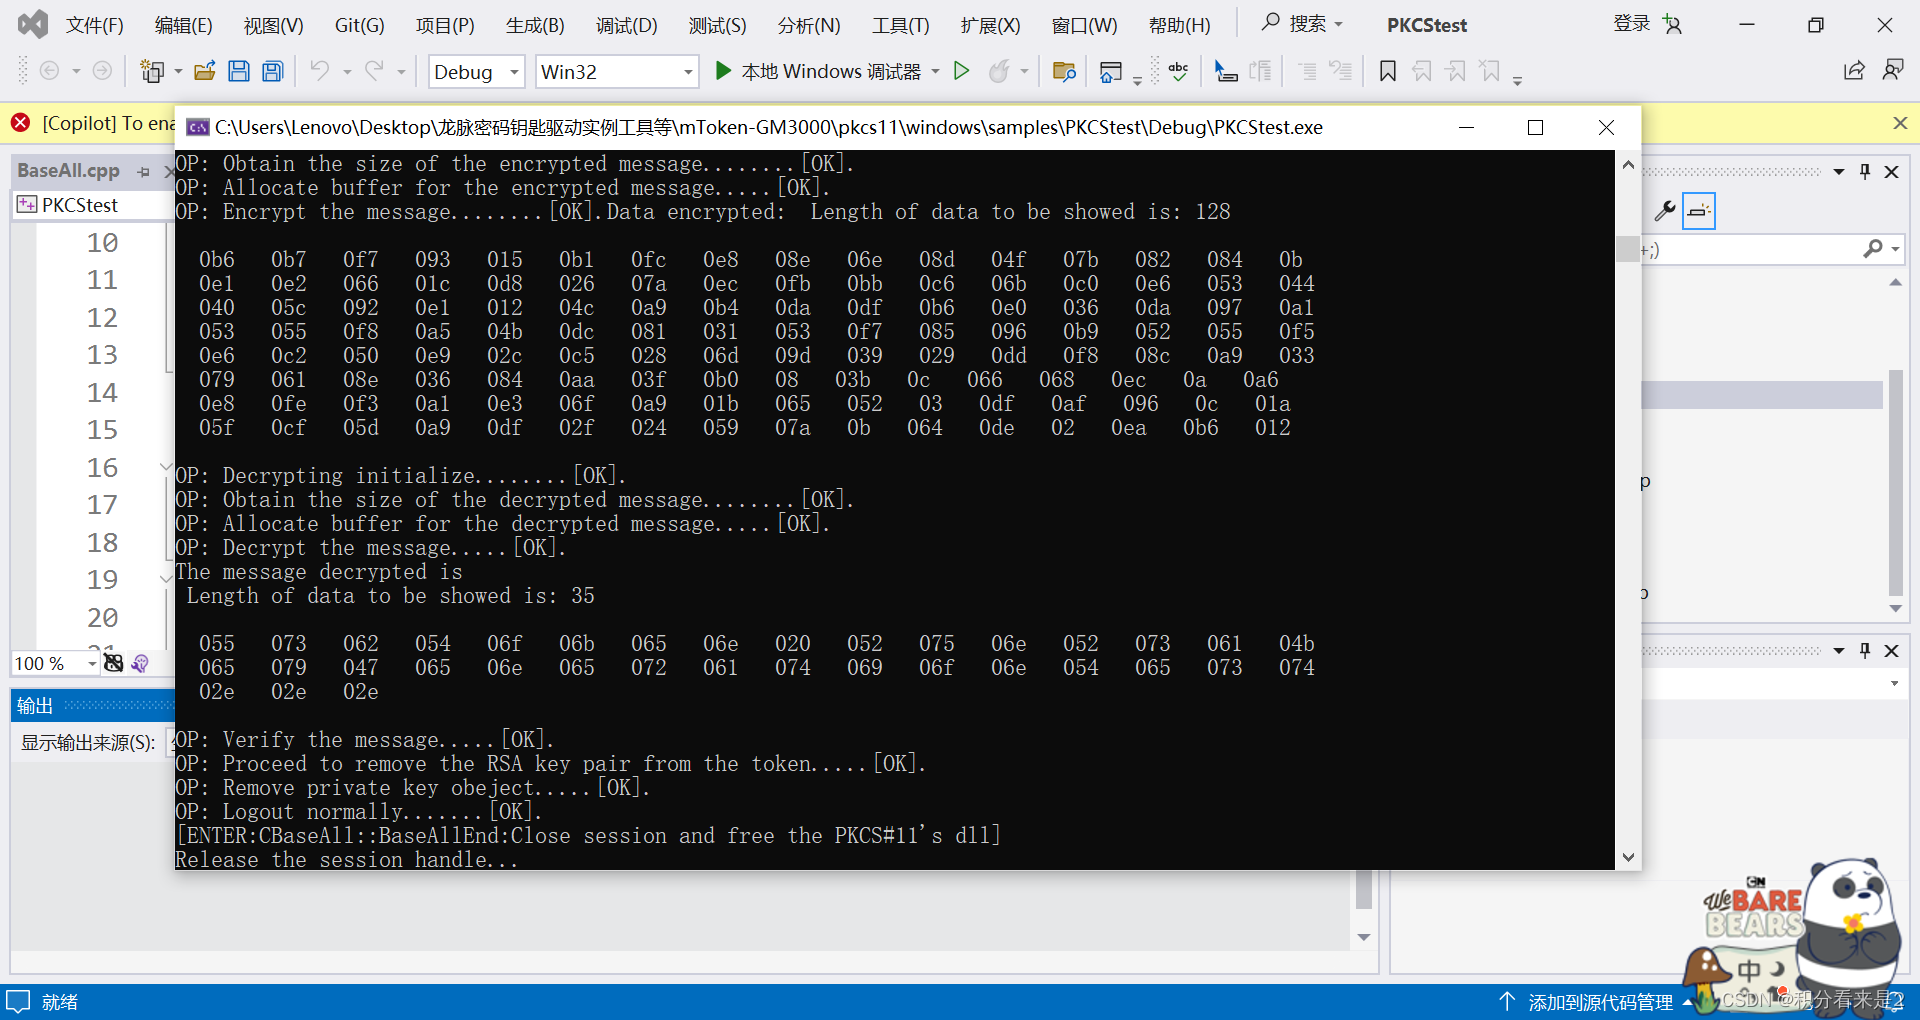Clear bookmarks with the crossed bookmark icon
Image resolution: width=1920 pixels, height=1020 pixels.
[x=1490, y=71]
